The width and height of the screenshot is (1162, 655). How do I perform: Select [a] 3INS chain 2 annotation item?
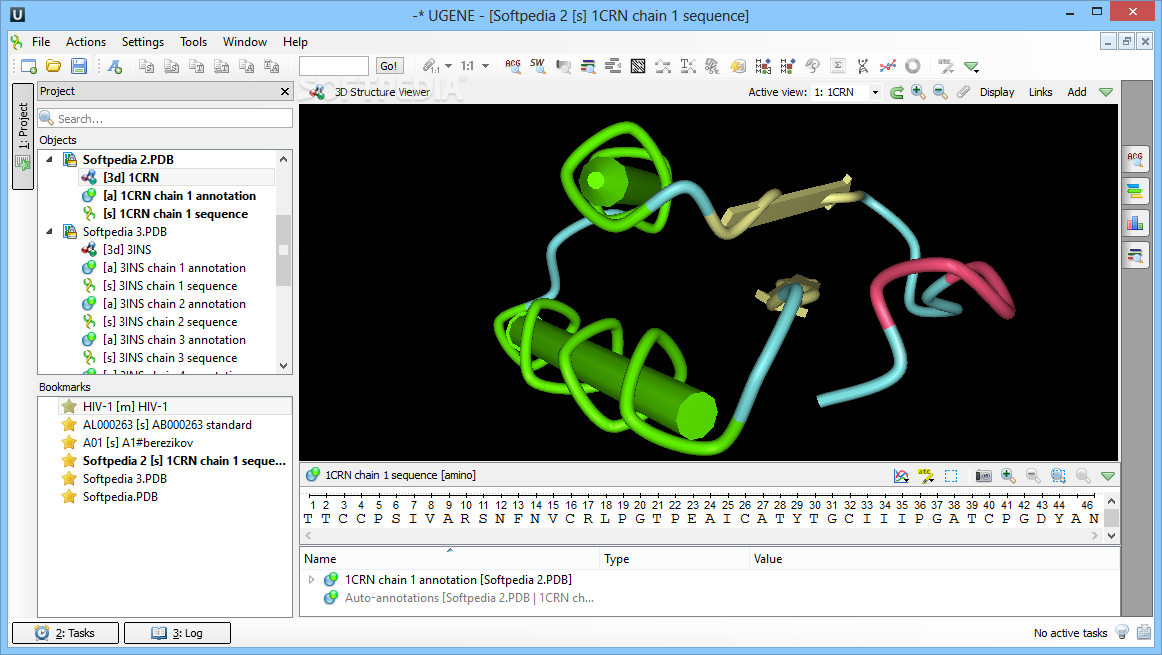click(x=174, y=304)
